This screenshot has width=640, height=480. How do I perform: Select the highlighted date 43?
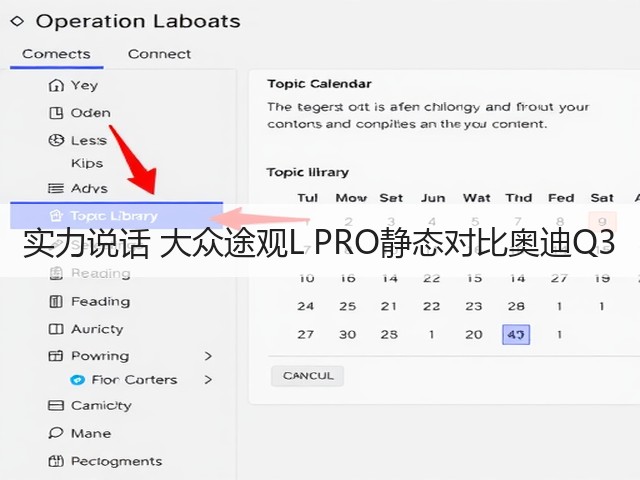(x=516, y=335)
